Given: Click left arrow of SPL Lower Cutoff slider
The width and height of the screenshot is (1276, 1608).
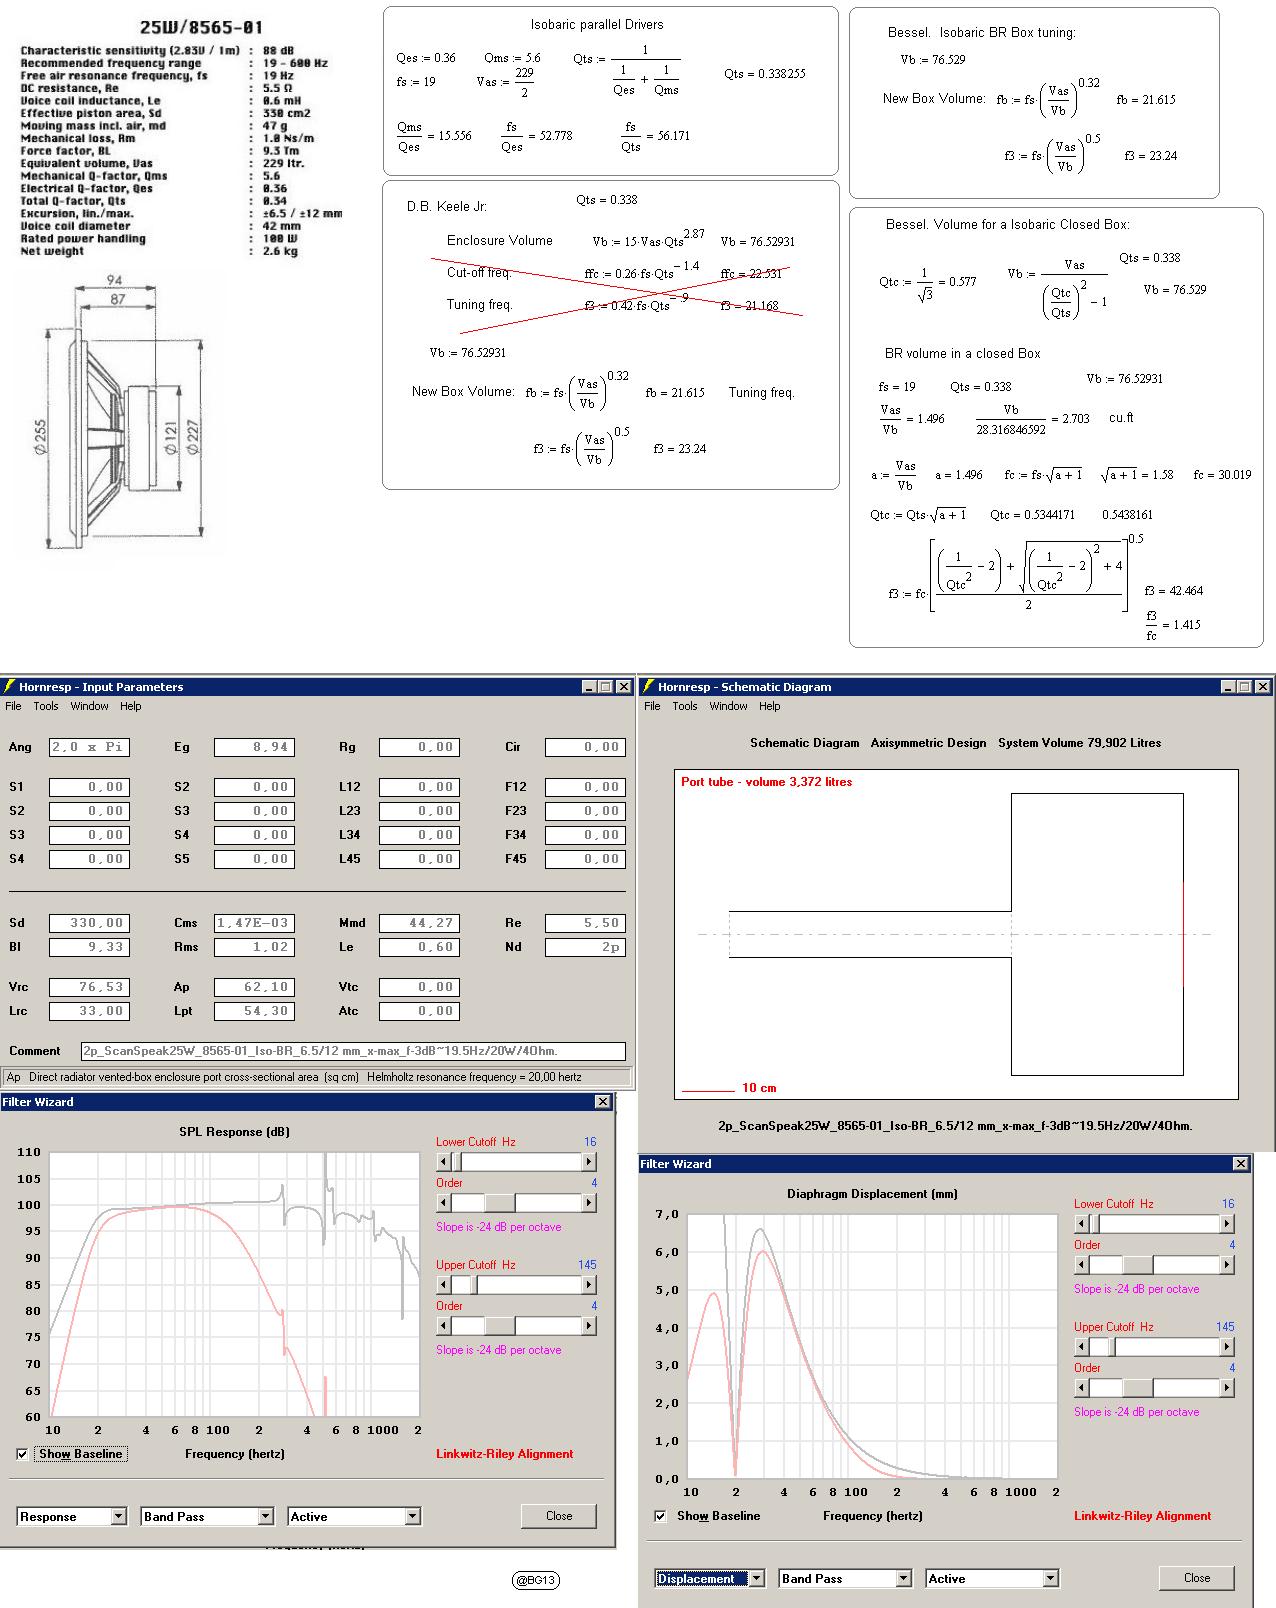Looking at the screenshot, I should coord(444,1162).
